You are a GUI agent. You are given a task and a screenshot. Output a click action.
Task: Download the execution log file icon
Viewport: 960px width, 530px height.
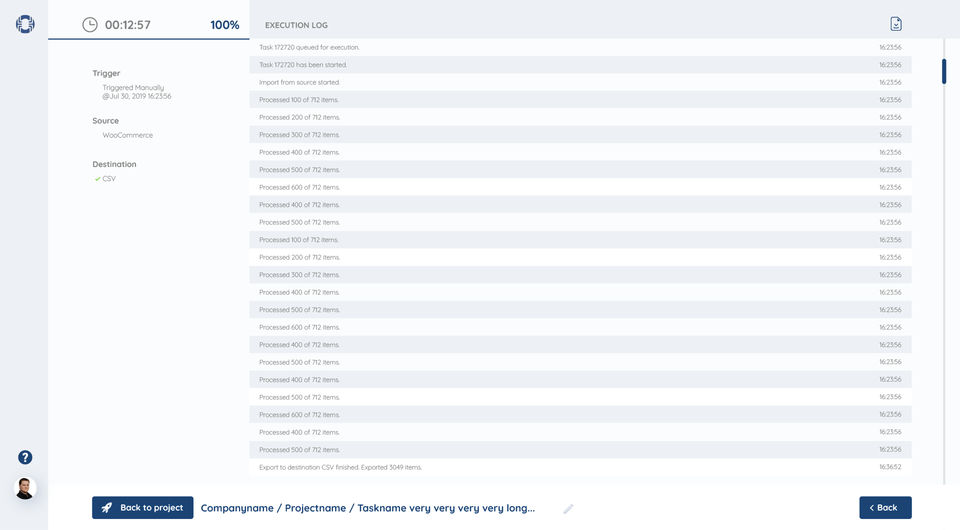point(896,24)
